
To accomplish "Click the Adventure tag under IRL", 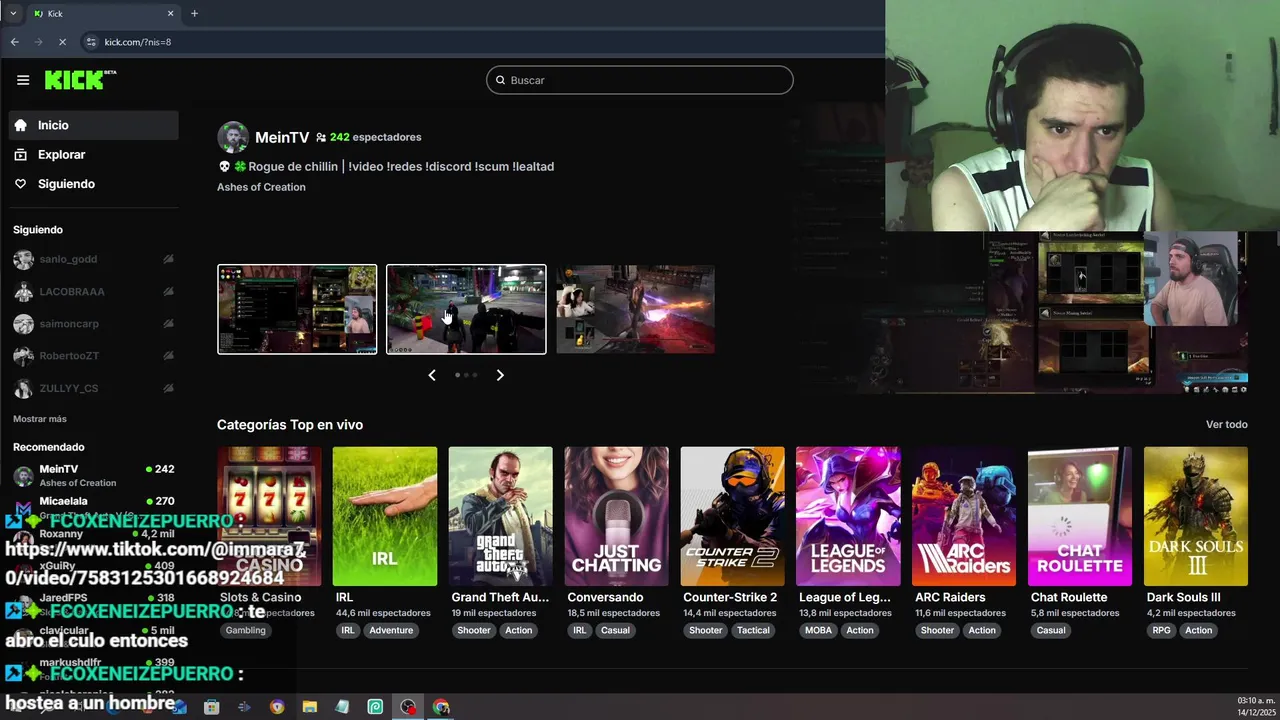I will pos(391,630).
